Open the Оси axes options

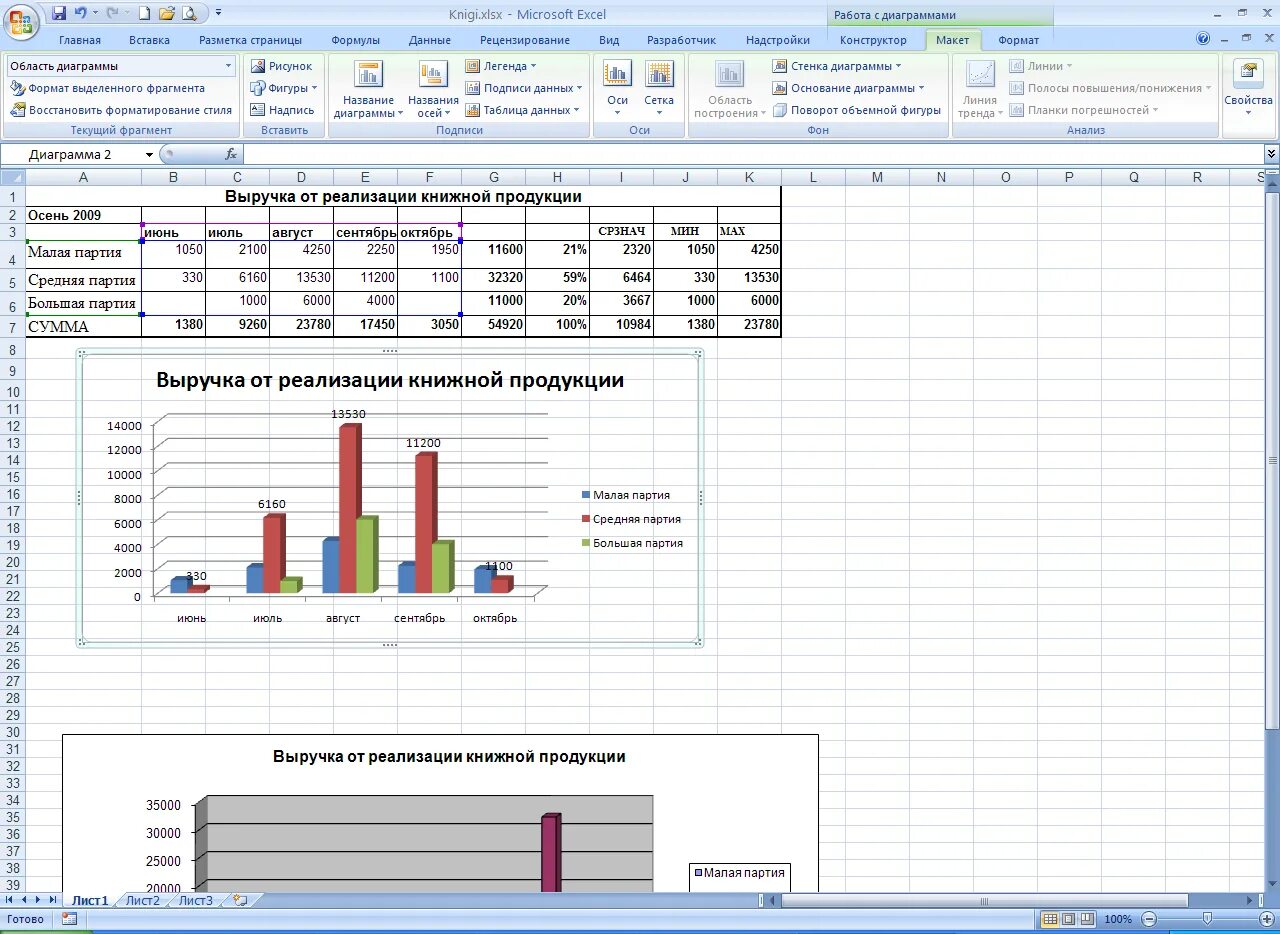click(617, 89)
